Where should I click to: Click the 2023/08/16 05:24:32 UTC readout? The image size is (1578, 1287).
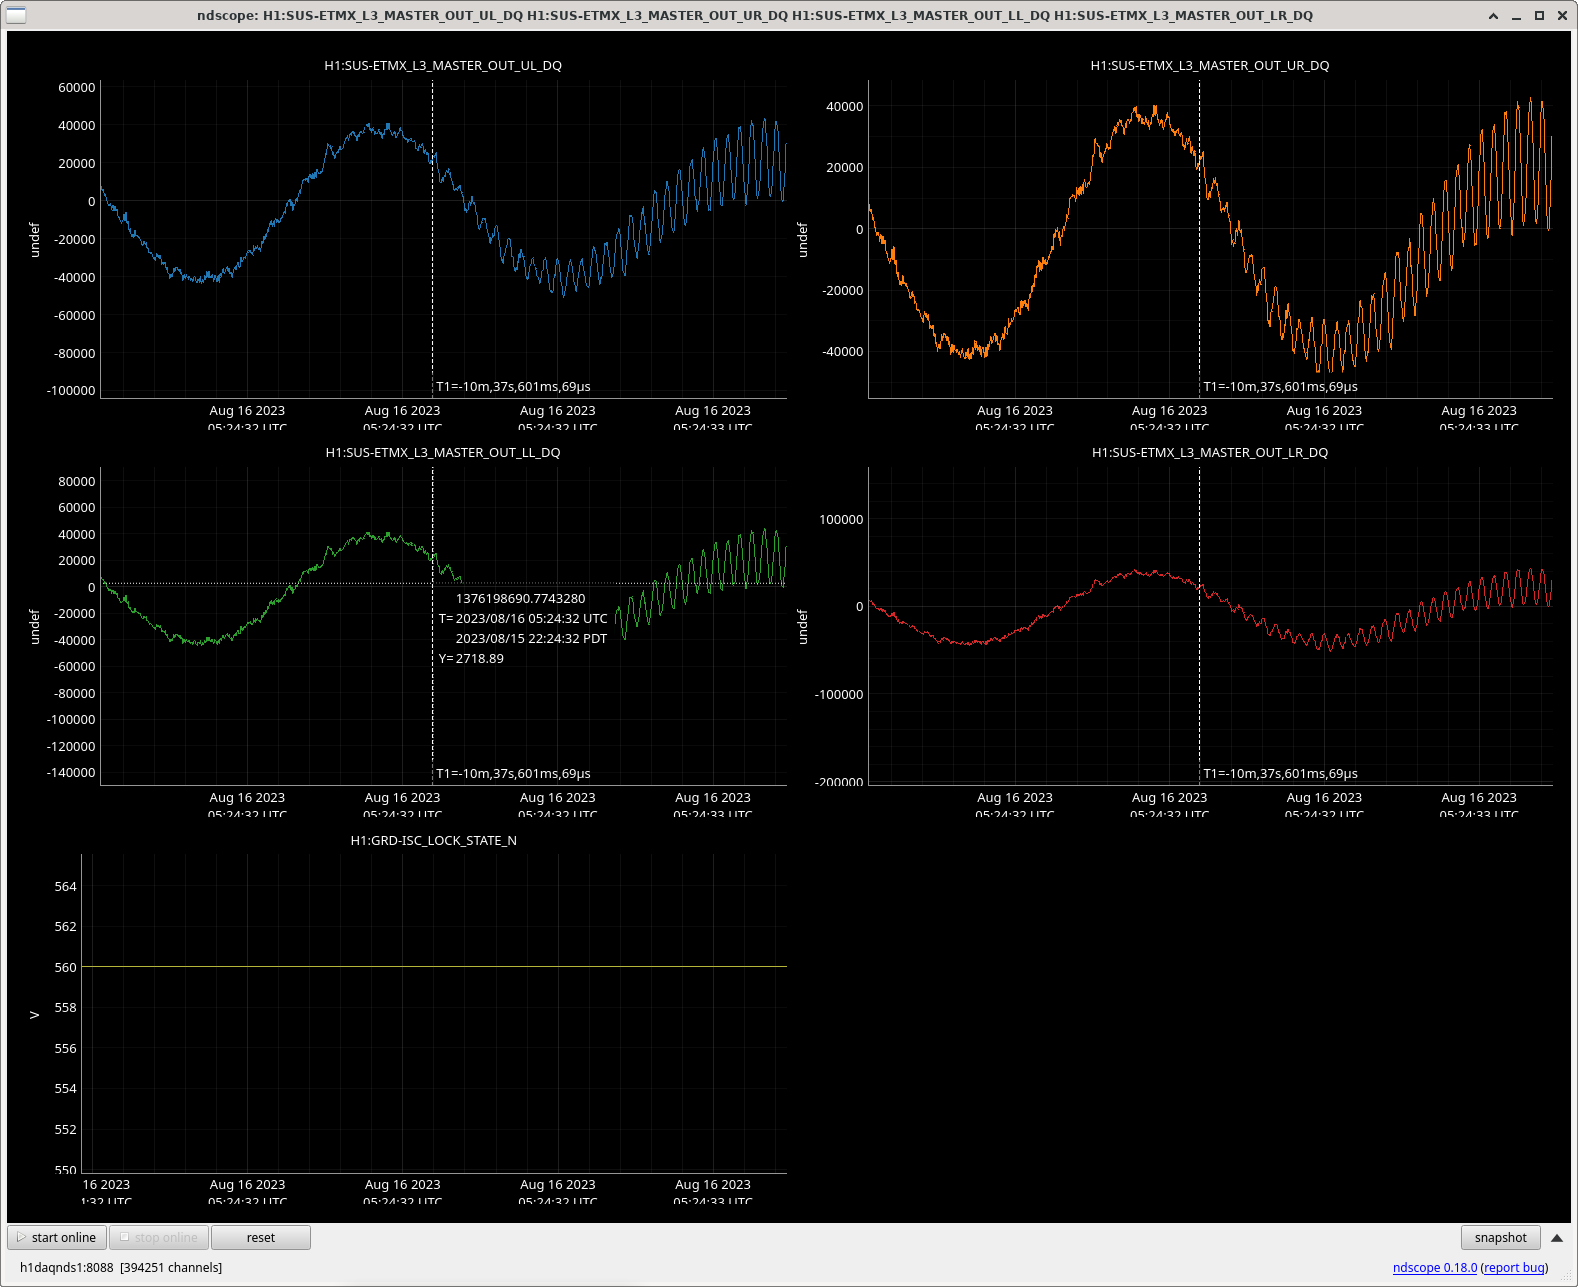(x=532, y=618)
